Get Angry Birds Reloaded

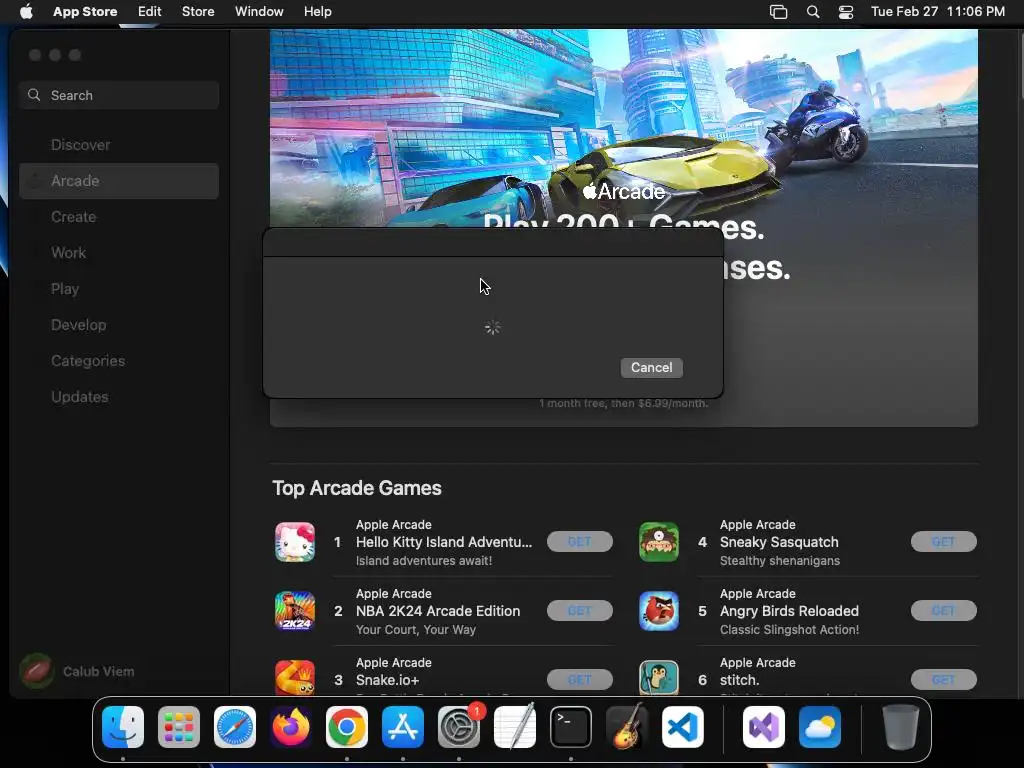click(x=944, y=611)
